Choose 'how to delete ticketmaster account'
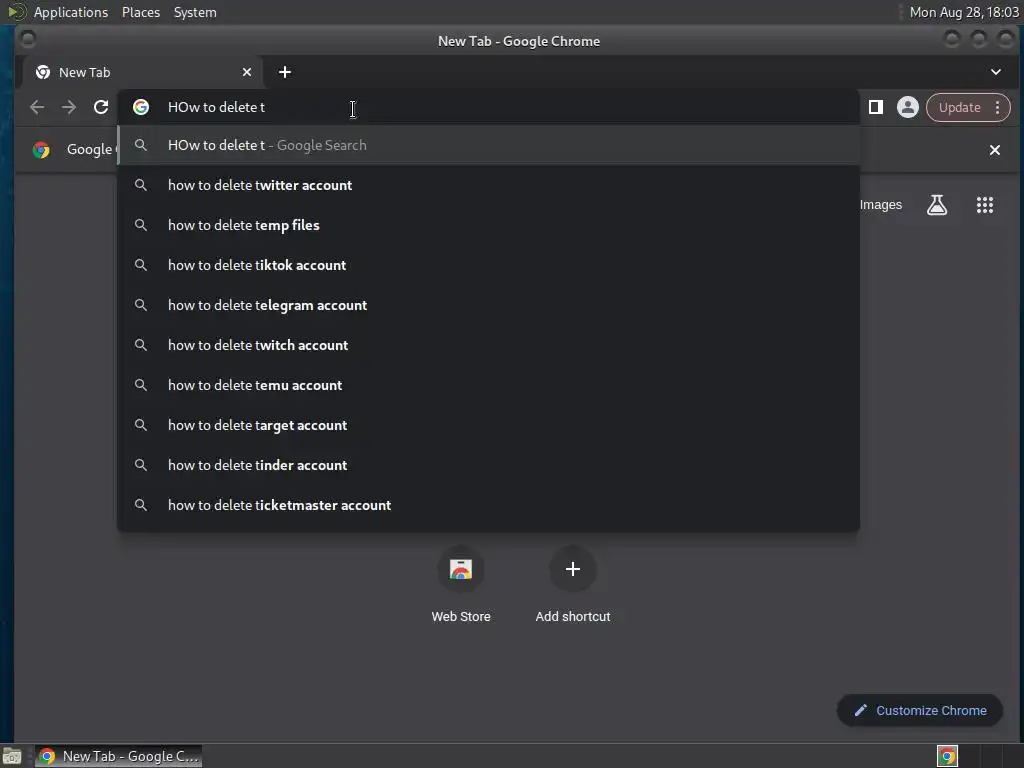The image size is (1024, 768). (x=488, y=505)
